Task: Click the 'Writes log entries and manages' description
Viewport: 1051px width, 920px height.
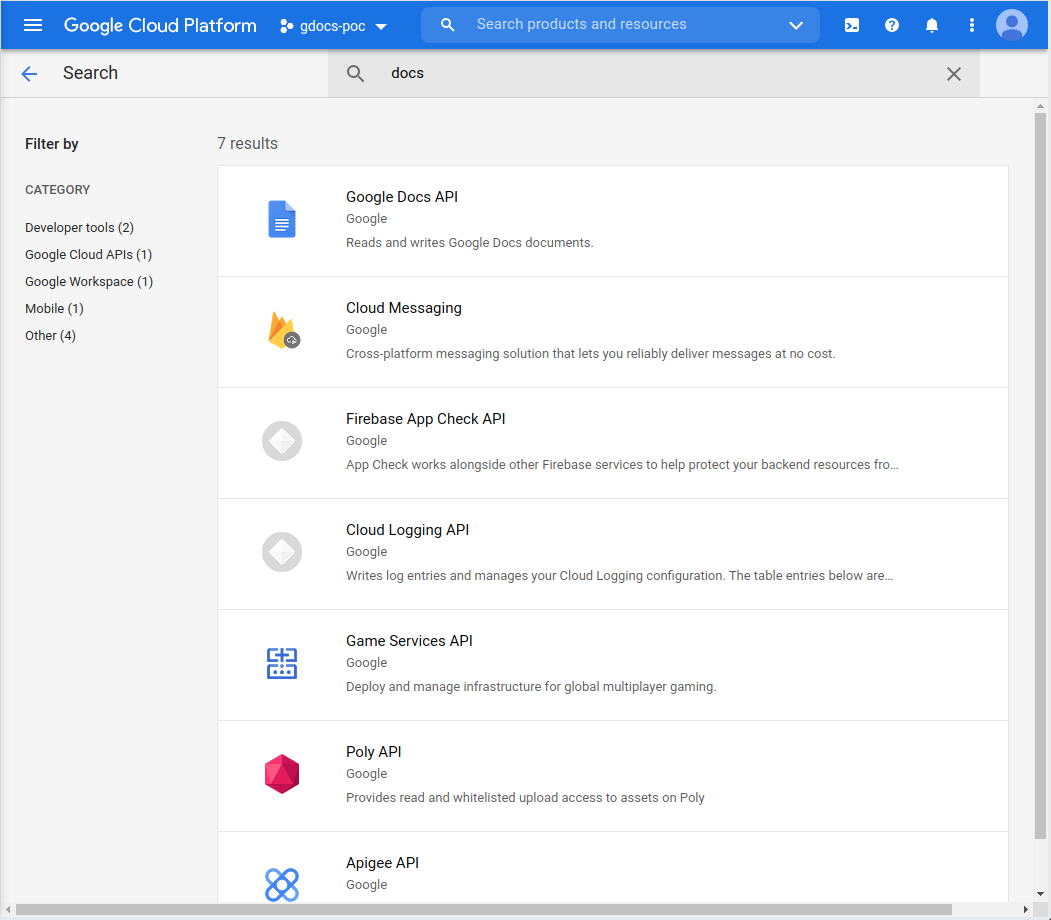Action: click(619, 576)
